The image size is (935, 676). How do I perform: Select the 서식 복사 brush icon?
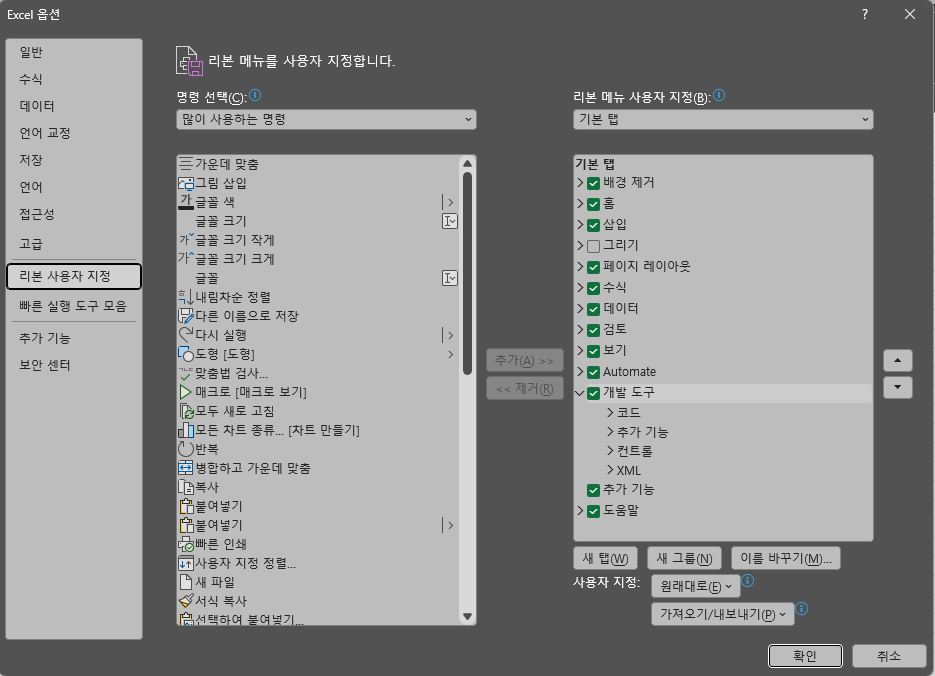pos(186,601)
